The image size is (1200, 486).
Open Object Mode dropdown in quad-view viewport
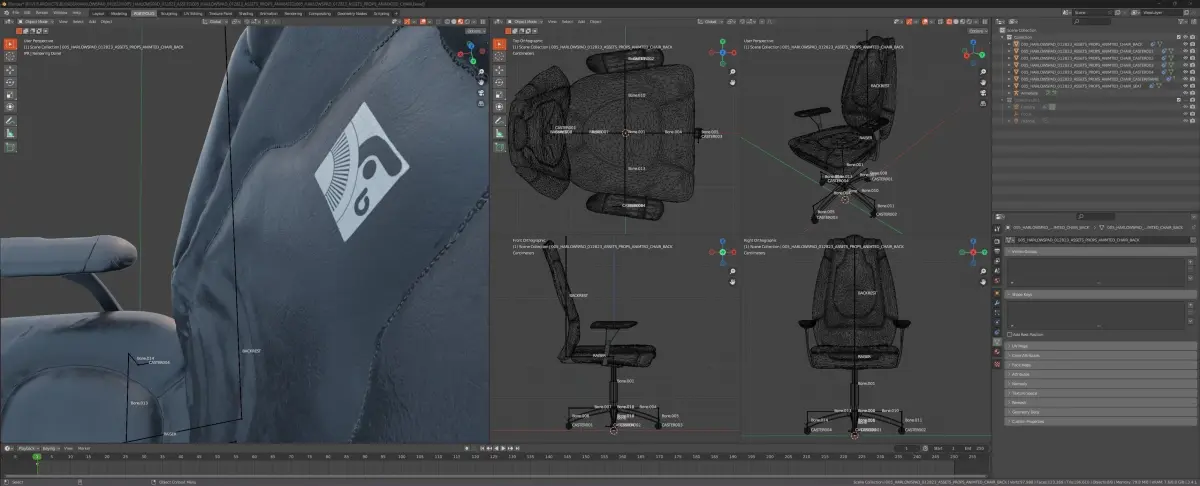click(526, 20)
